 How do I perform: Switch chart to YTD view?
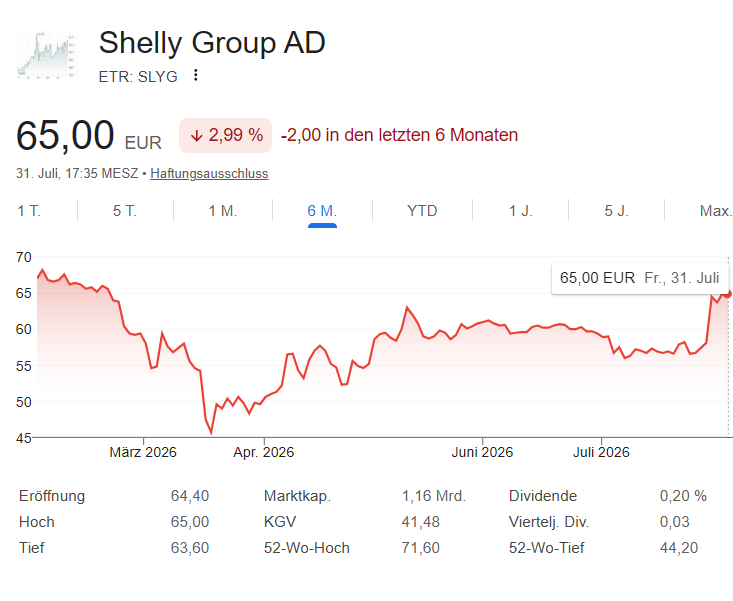pos(422,211)
